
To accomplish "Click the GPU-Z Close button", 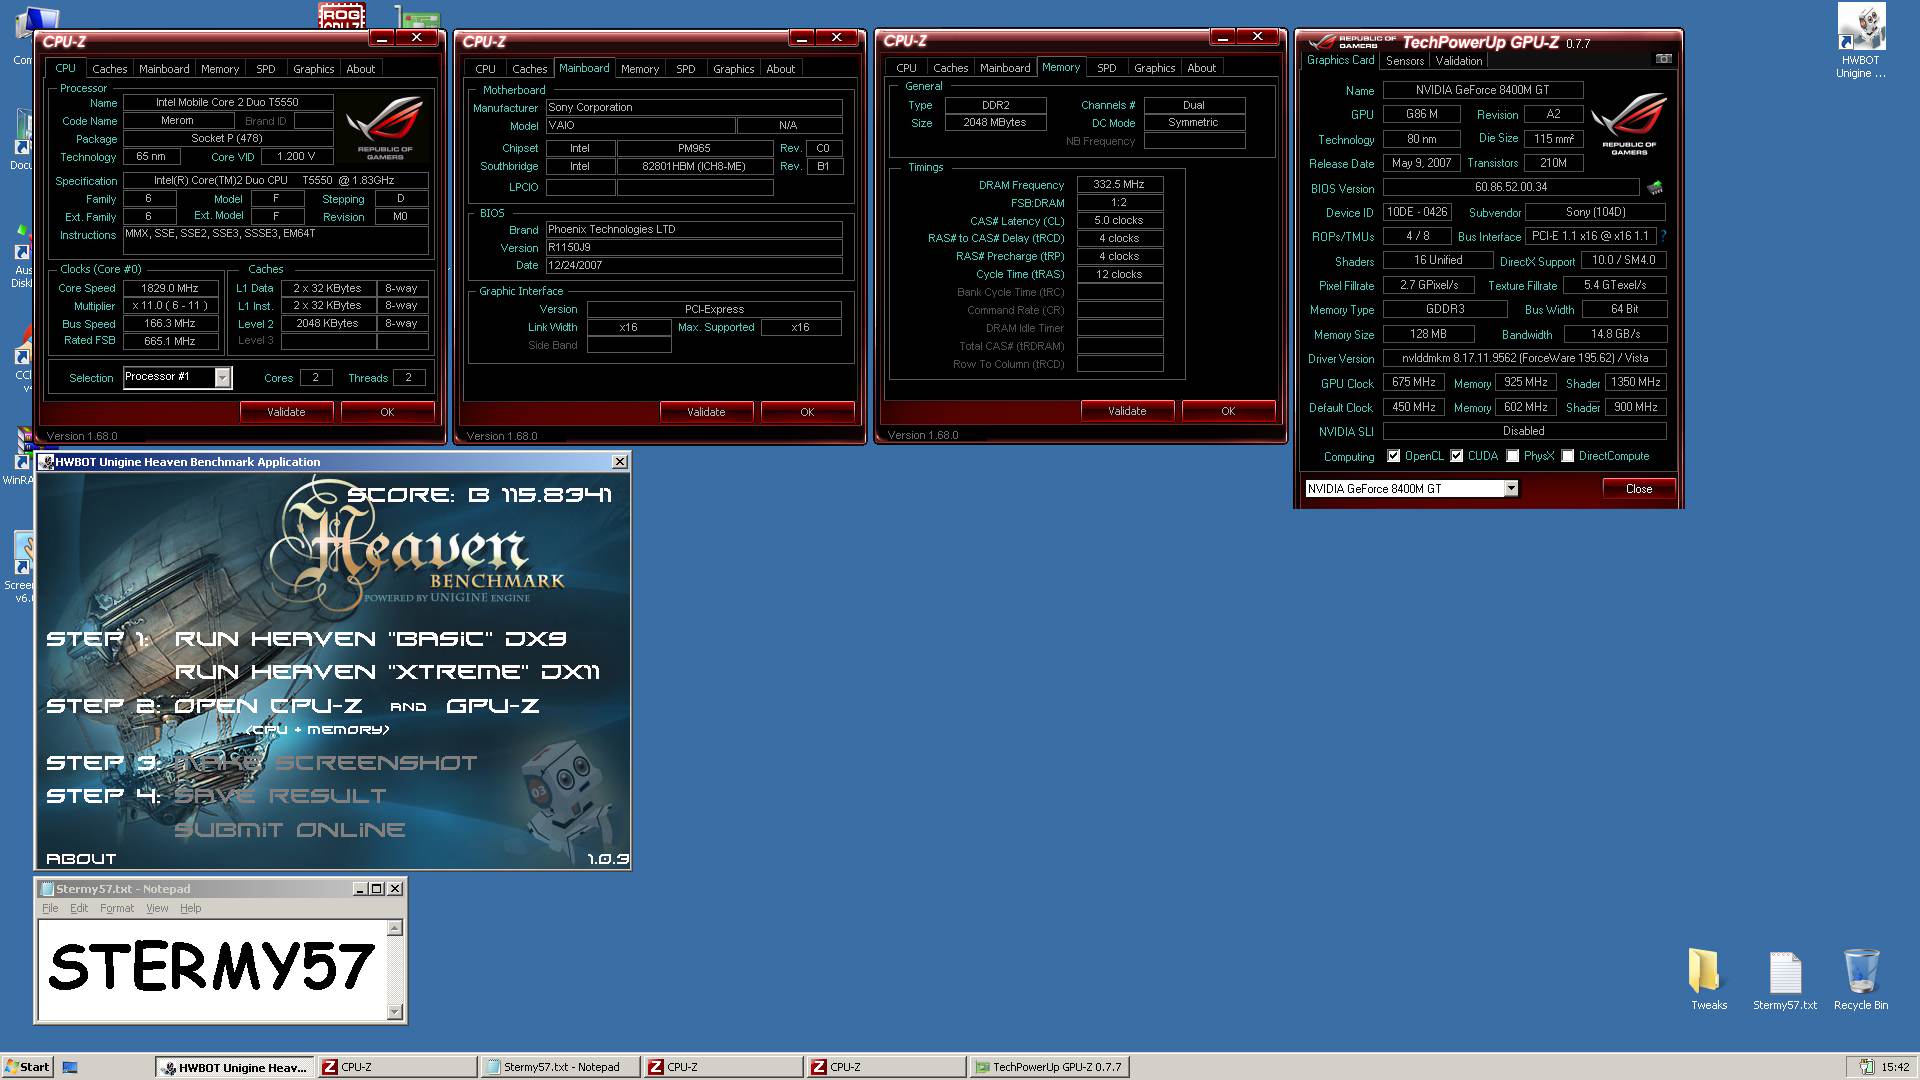I will point(1638,488).
